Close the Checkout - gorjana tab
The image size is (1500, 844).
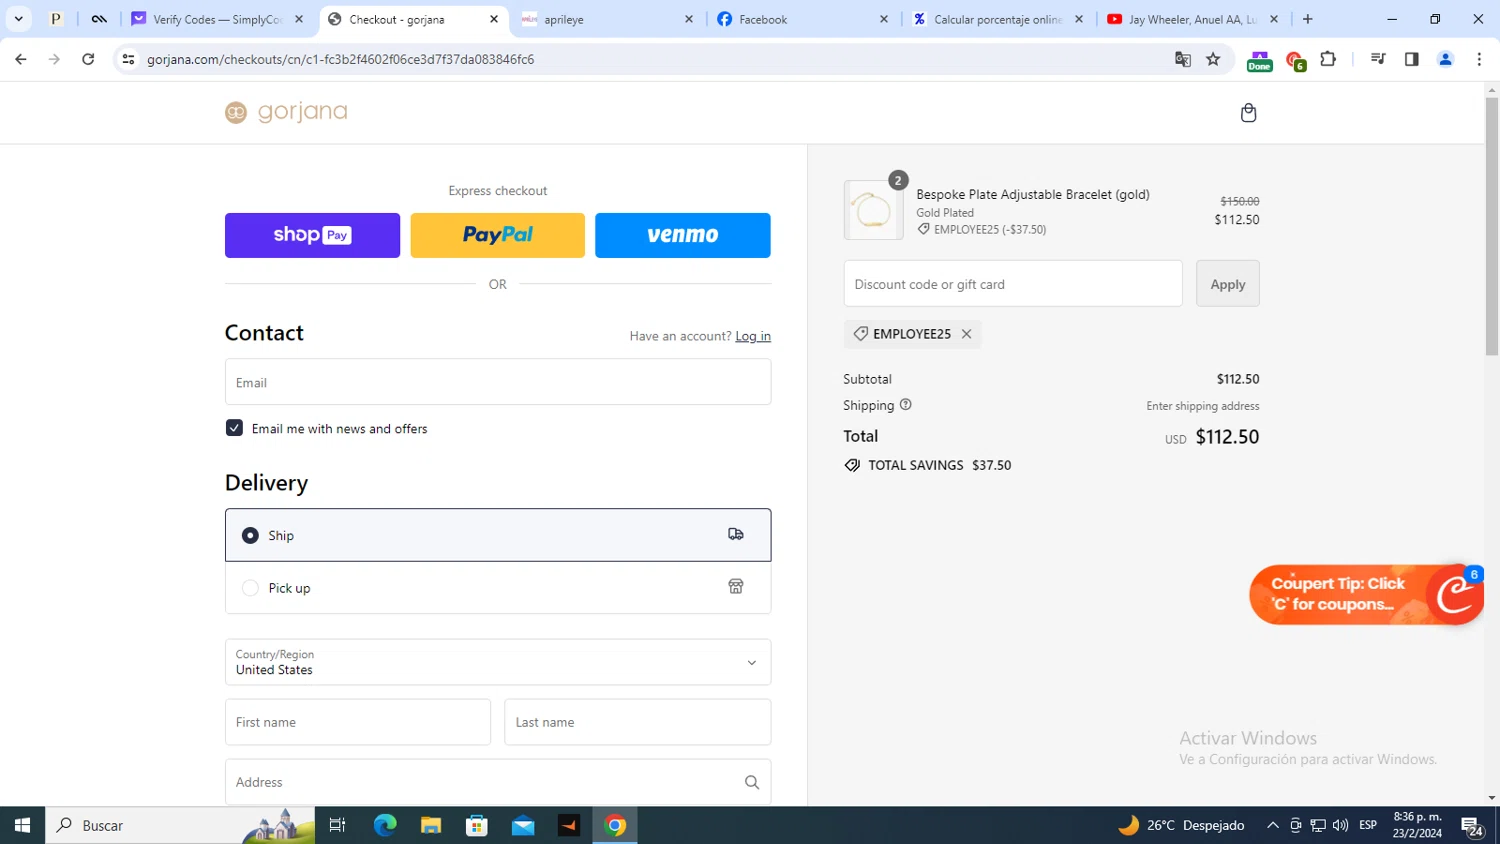(x=494, y=19)
